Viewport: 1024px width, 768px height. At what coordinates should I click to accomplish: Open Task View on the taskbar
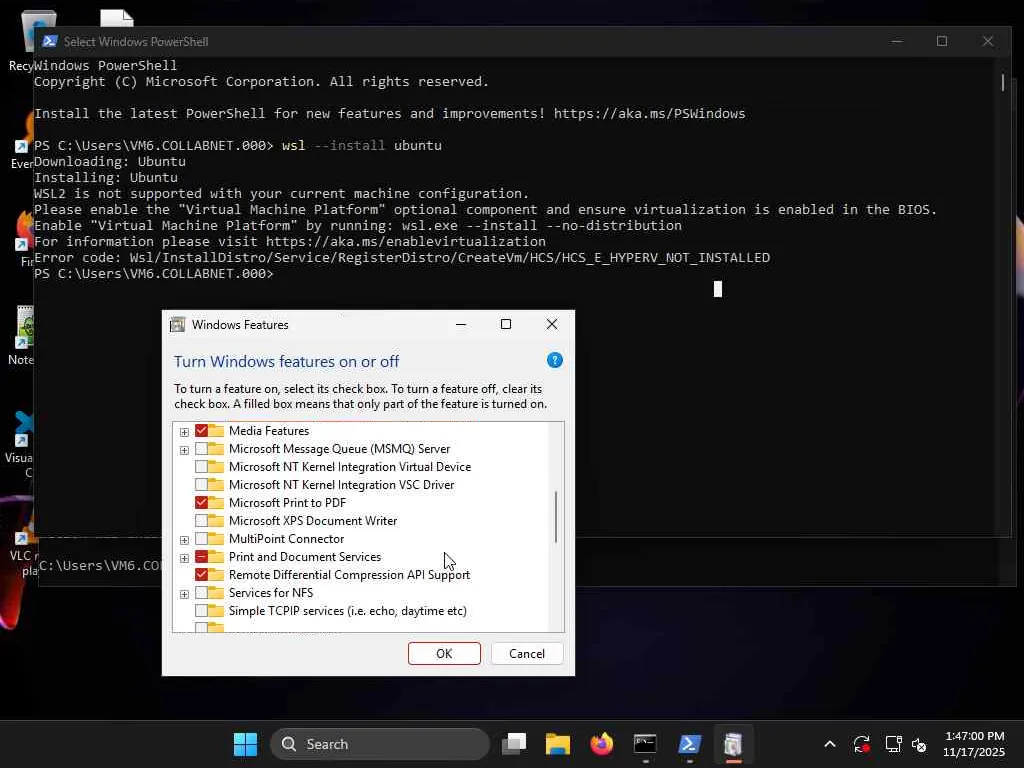[514, 744]
